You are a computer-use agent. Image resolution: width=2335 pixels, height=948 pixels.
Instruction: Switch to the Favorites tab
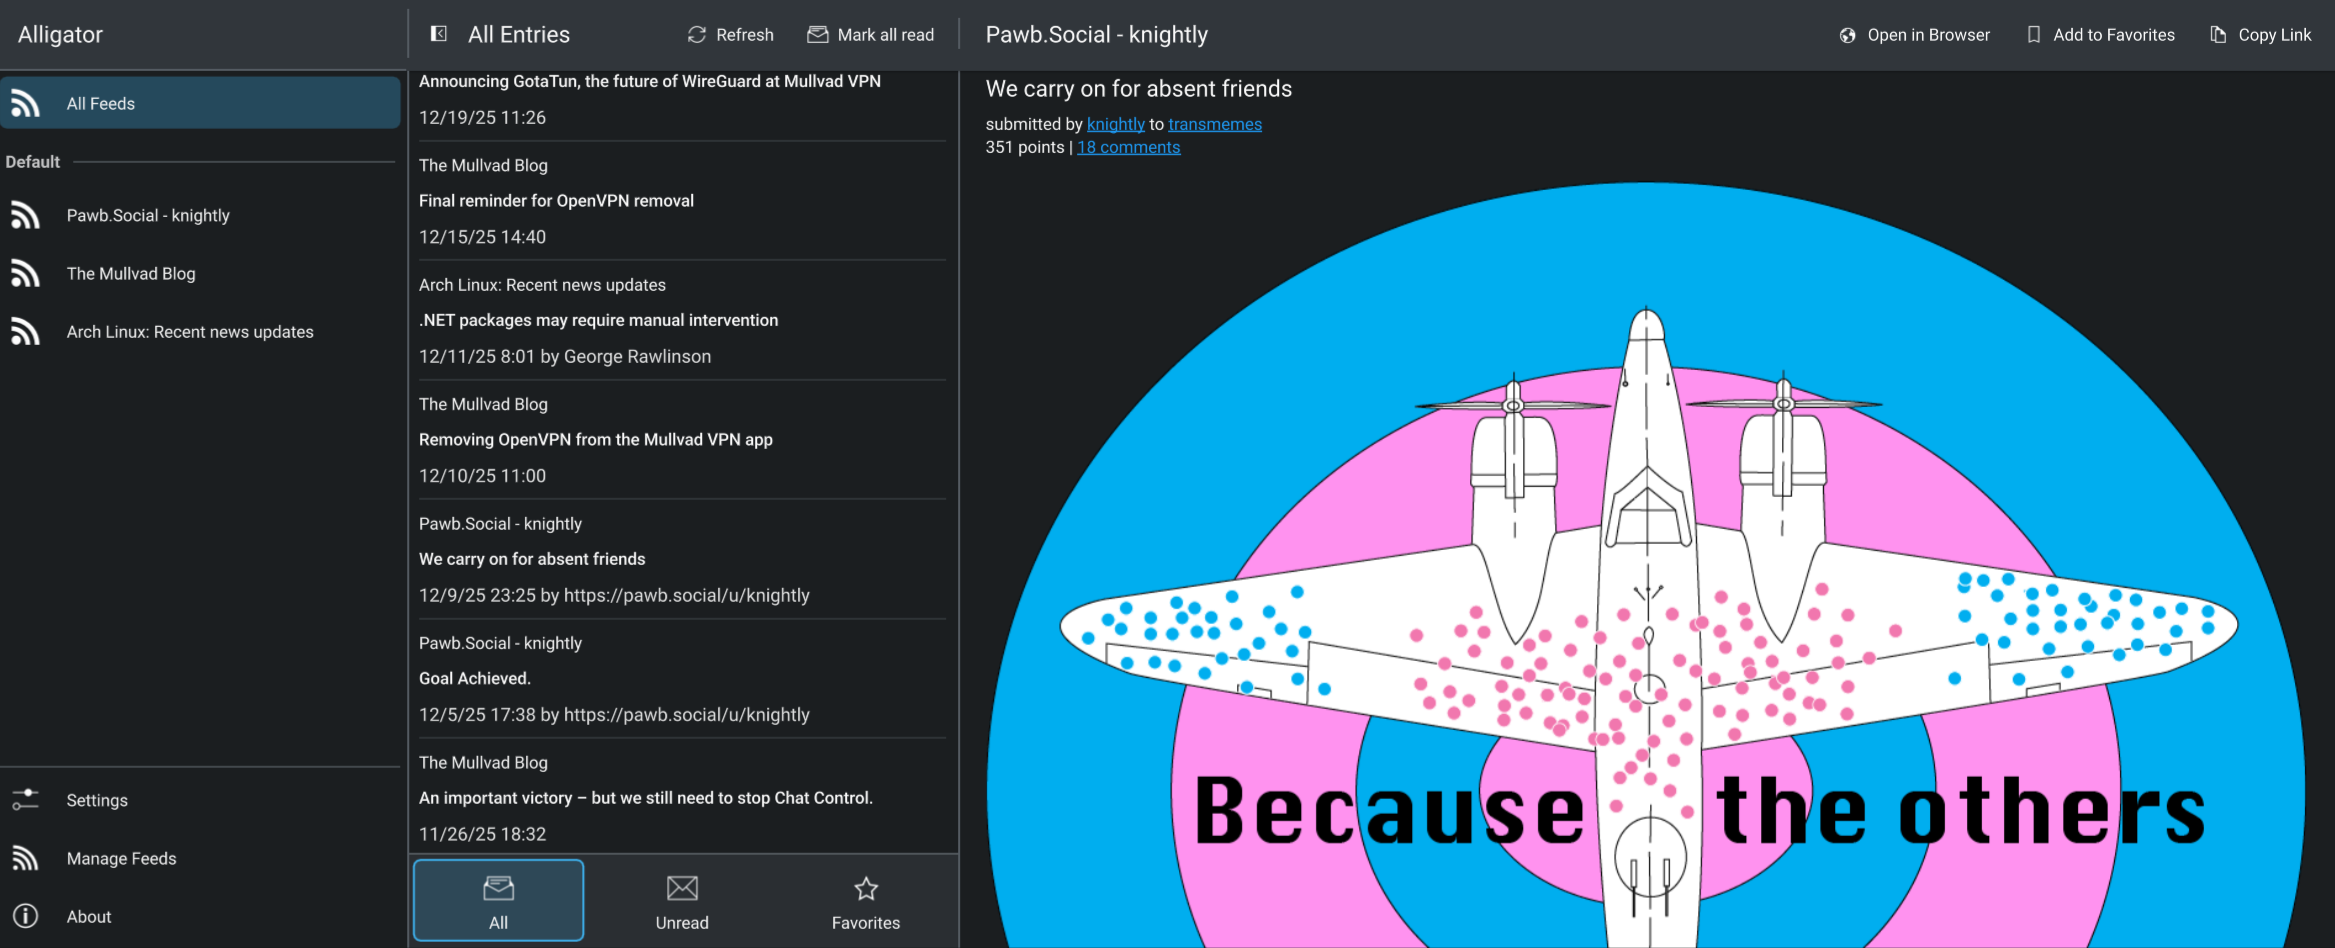pyautogui.click(x=865, y=901)
